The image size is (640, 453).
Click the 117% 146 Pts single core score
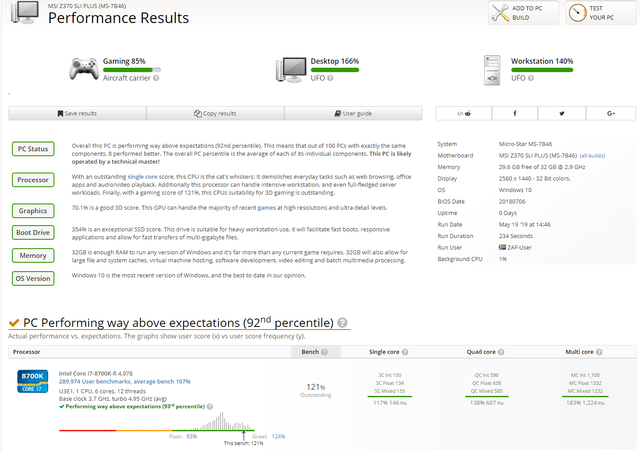[390, 403]
